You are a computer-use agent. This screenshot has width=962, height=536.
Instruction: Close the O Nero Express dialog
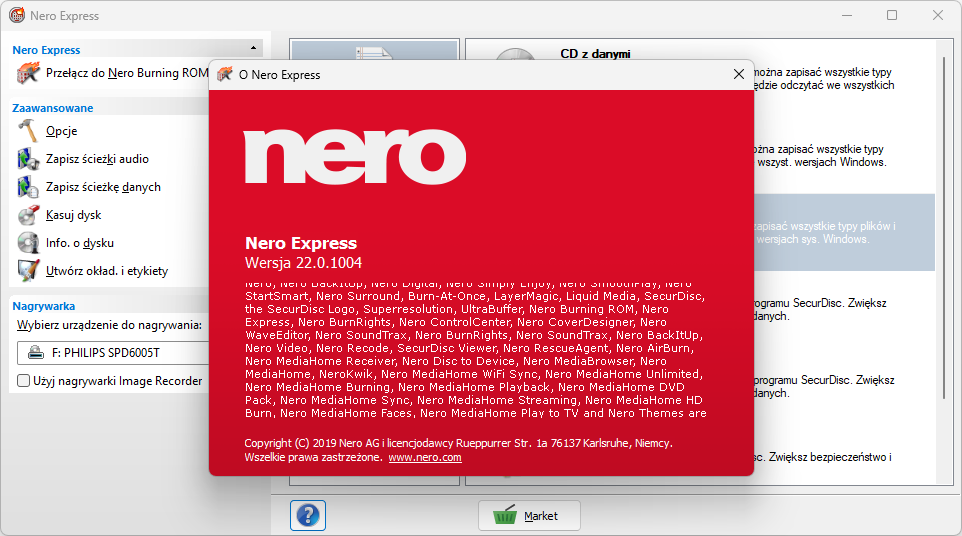pyautogui.click(x=739, y=74)
